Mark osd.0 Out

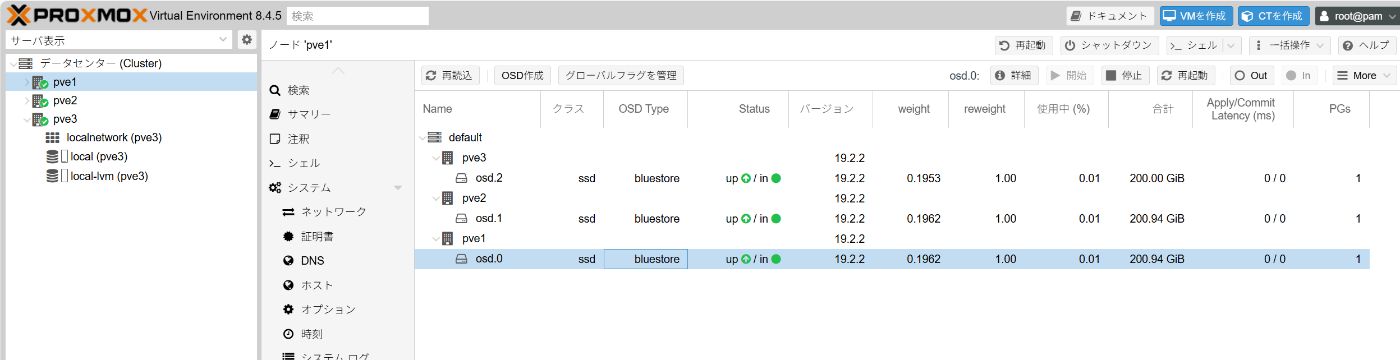(1252, 75)
